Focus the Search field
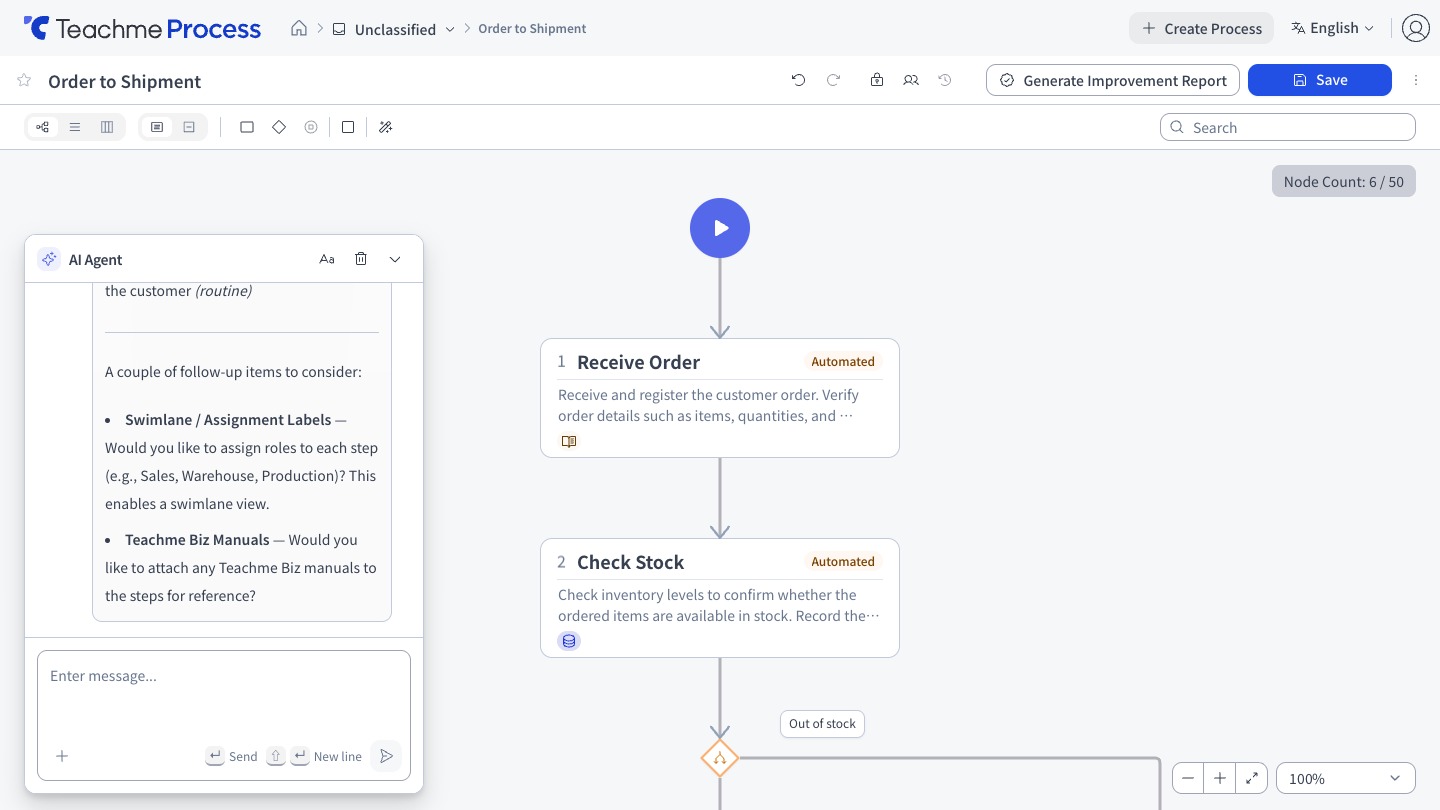1440x810 pixels. [1288, 127]
